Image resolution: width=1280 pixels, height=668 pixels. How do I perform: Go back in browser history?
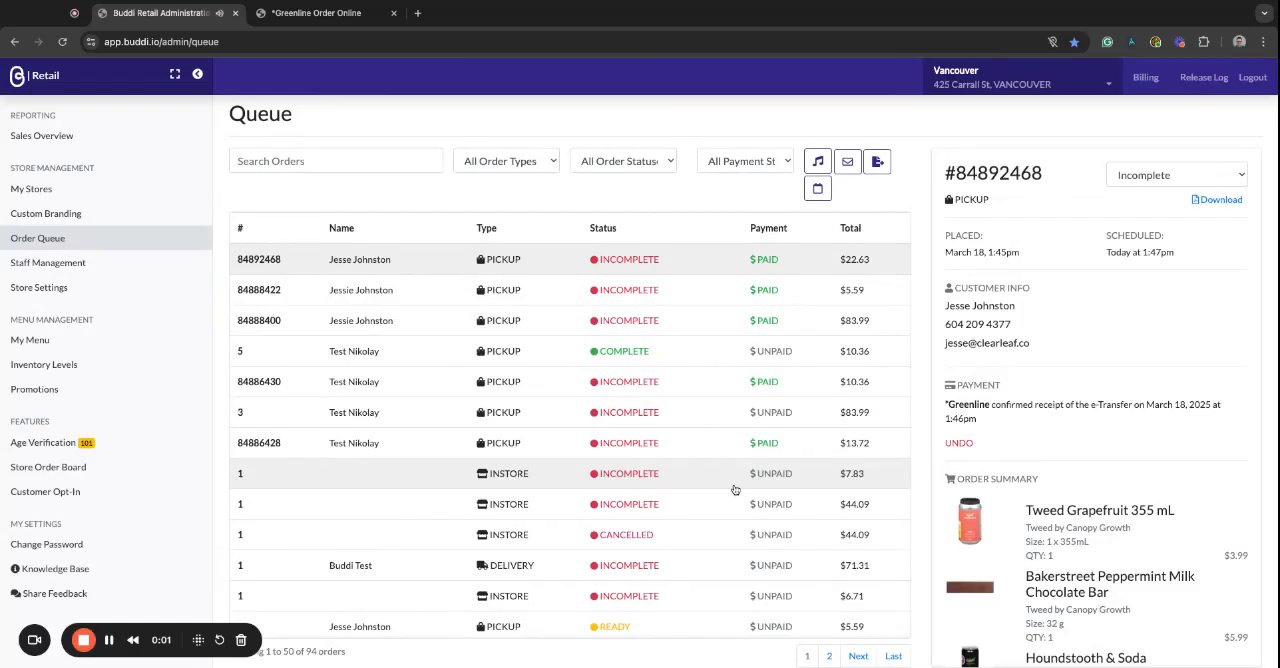pos(14,42)
